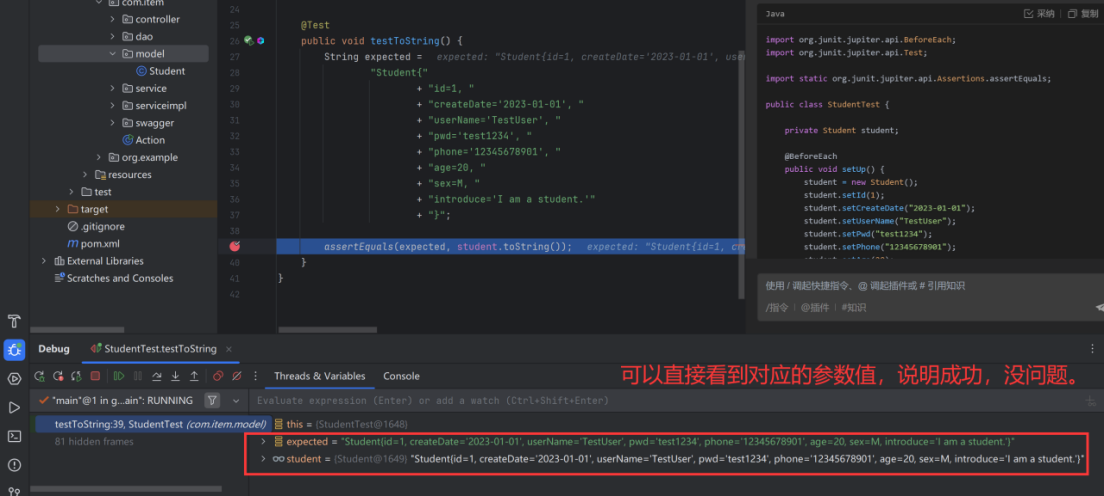Click the breakpoint marker at line 39
The image size is (1104, 496).
point(235,246)
